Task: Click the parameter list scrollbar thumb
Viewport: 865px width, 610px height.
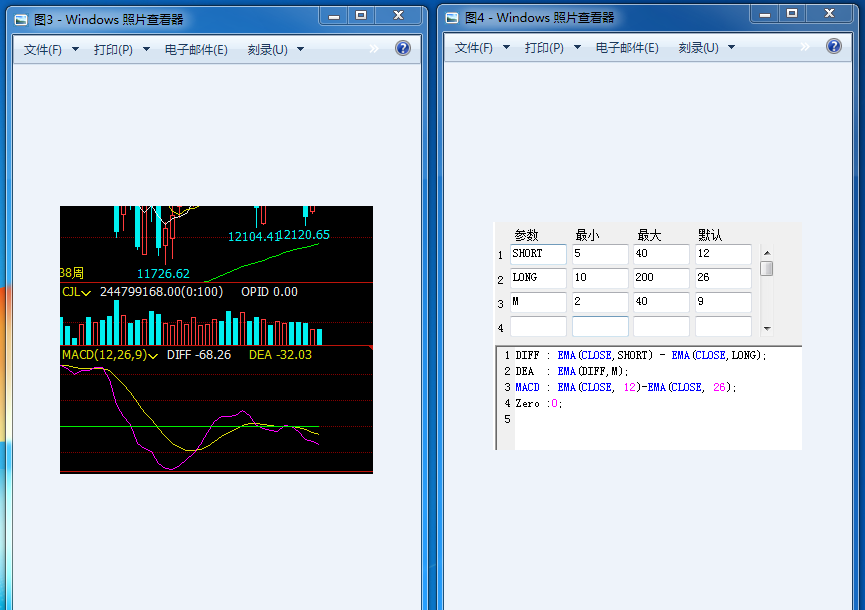Action: [x=767, y=268]
